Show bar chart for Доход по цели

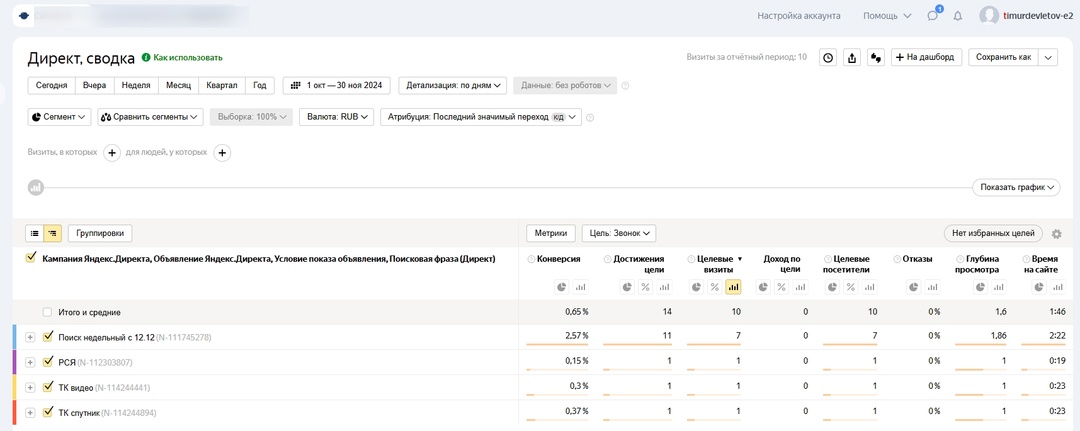(x=800, y=287)
